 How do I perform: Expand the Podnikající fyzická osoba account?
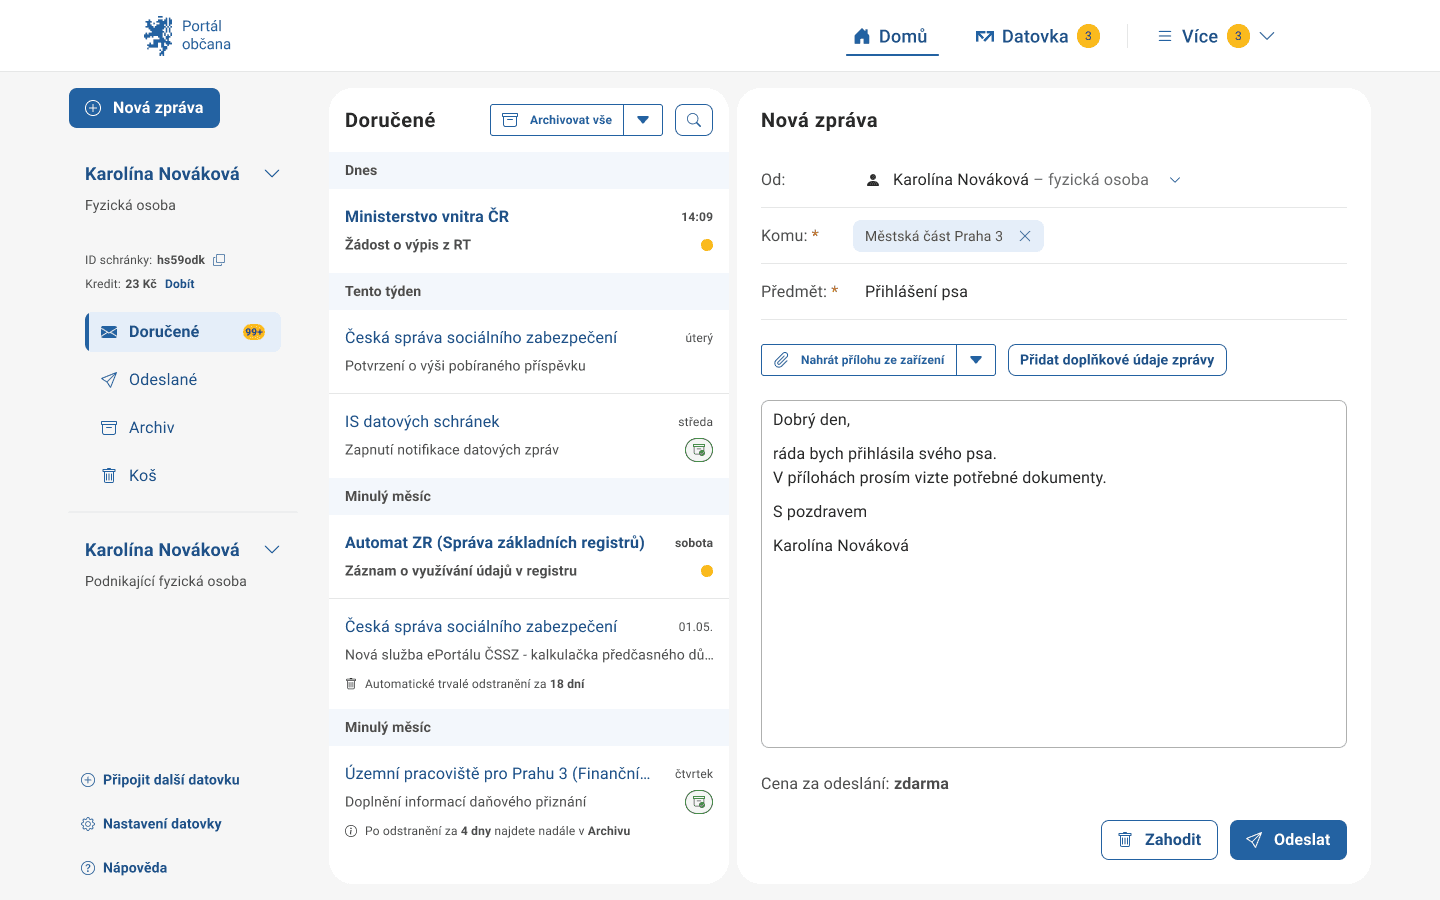pos(272,550)
